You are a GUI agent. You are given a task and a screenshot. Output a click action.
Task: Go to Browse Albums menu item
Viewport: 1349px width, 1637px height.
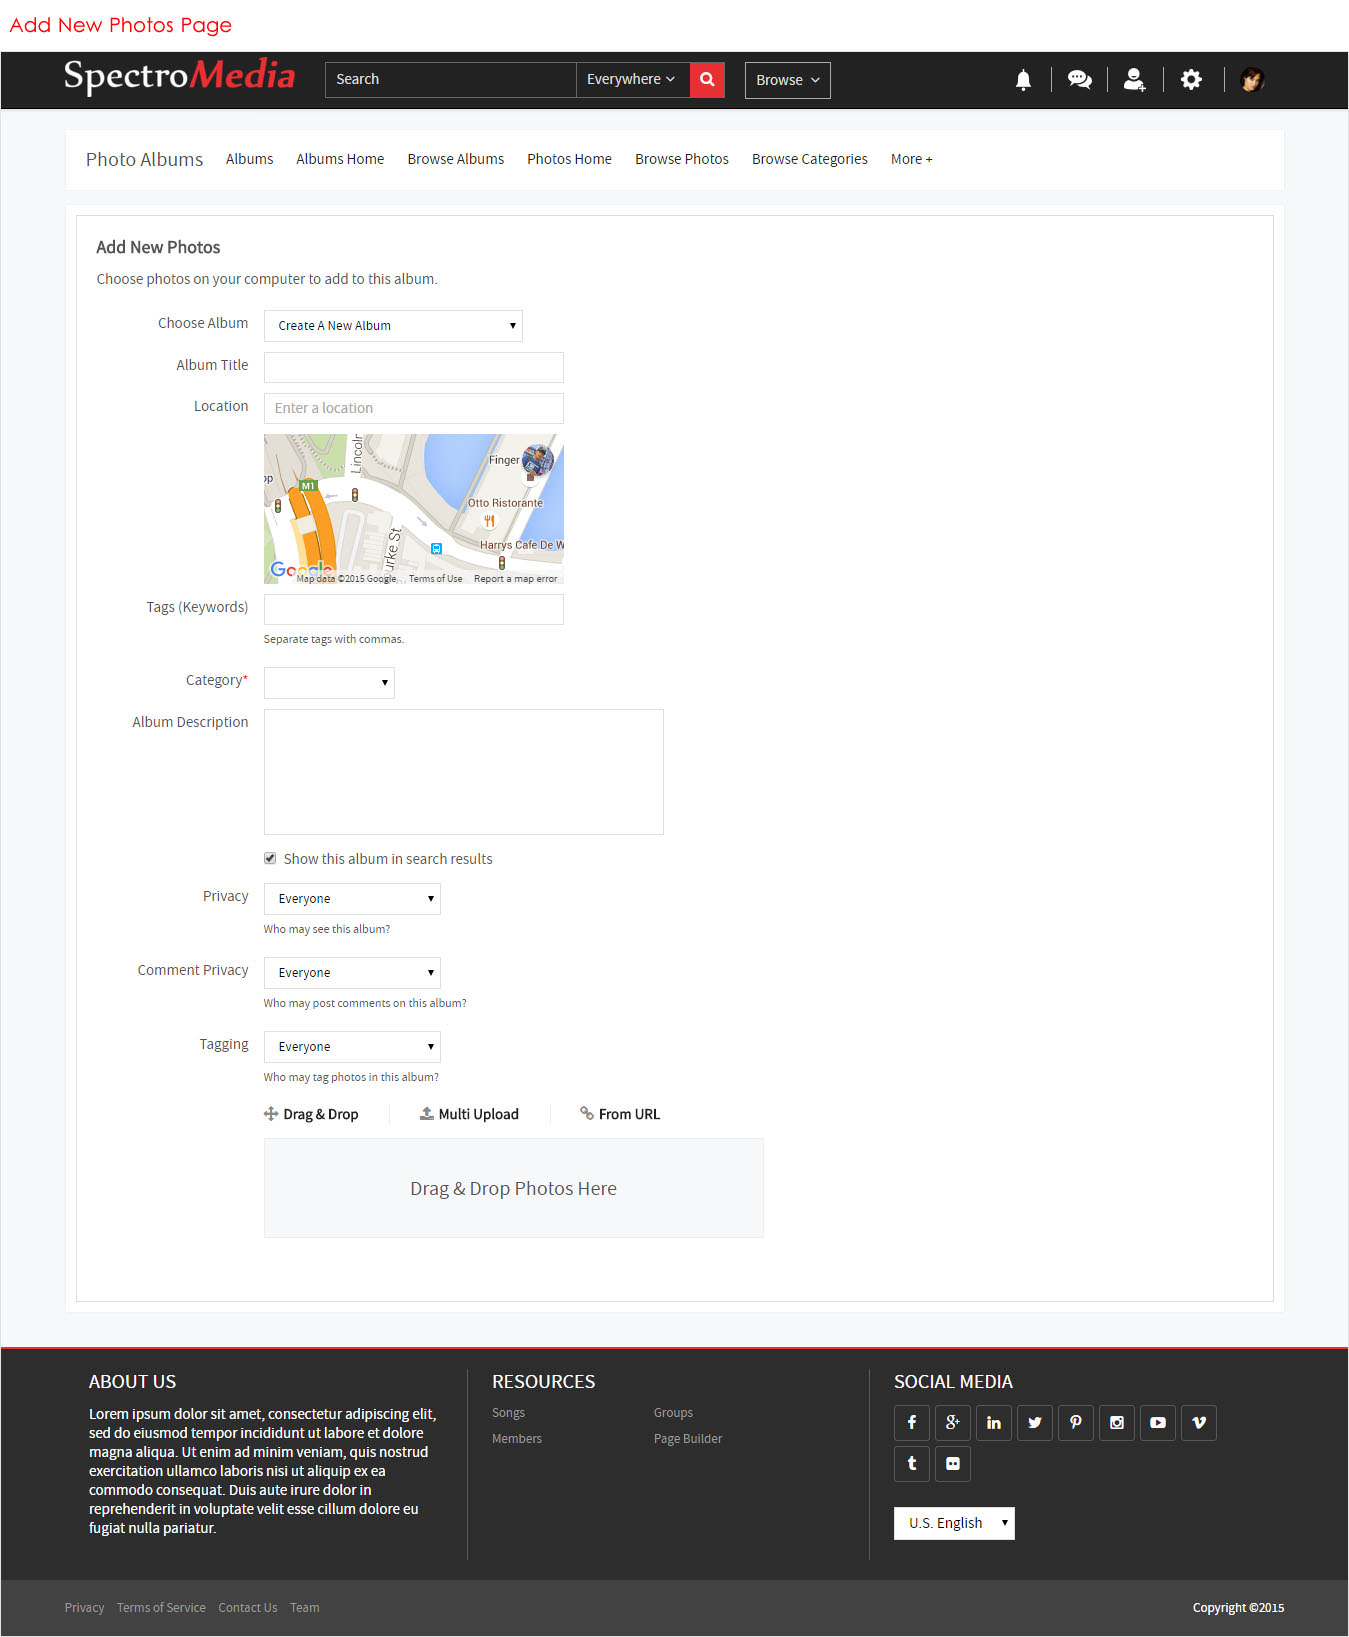[x=455, y=159]
